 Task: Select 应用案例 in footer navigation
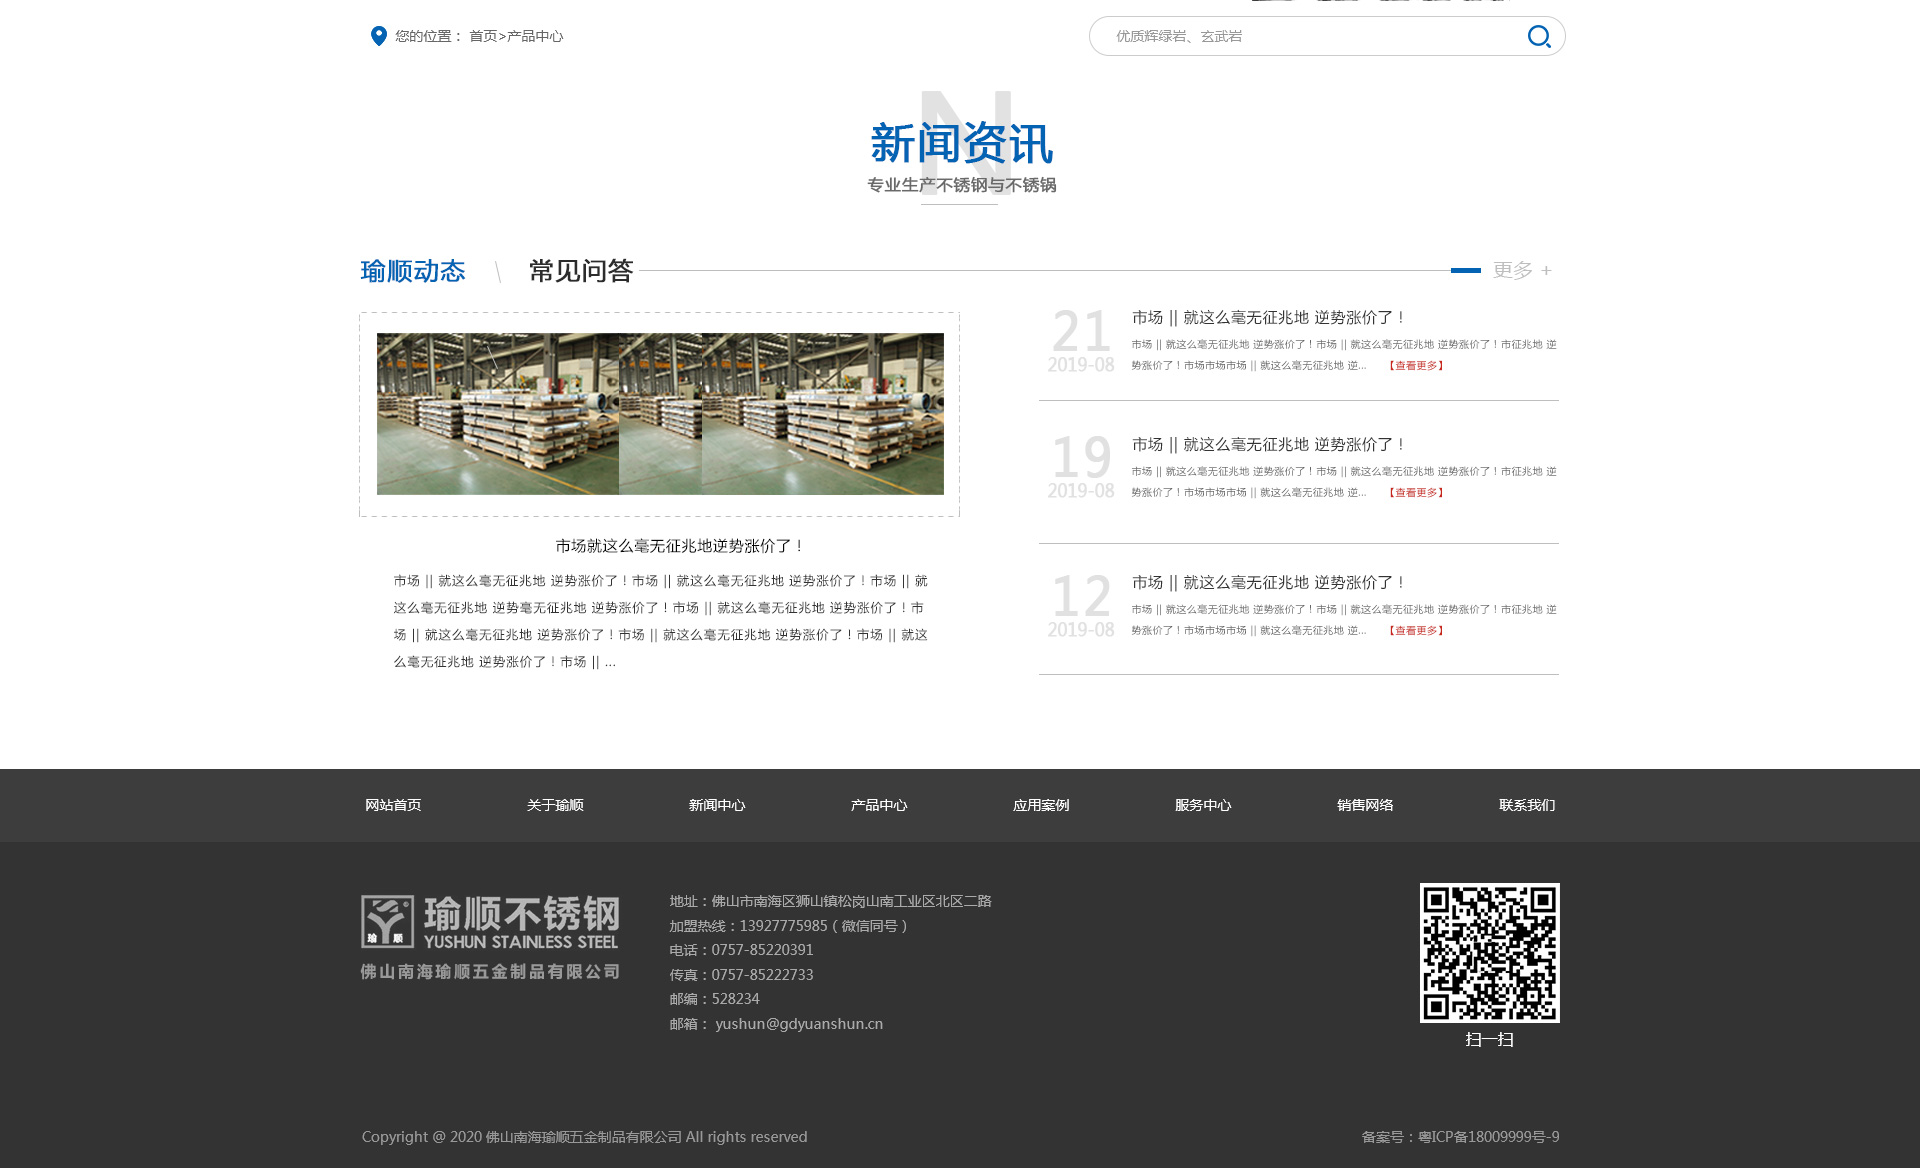coord(1041,805)
